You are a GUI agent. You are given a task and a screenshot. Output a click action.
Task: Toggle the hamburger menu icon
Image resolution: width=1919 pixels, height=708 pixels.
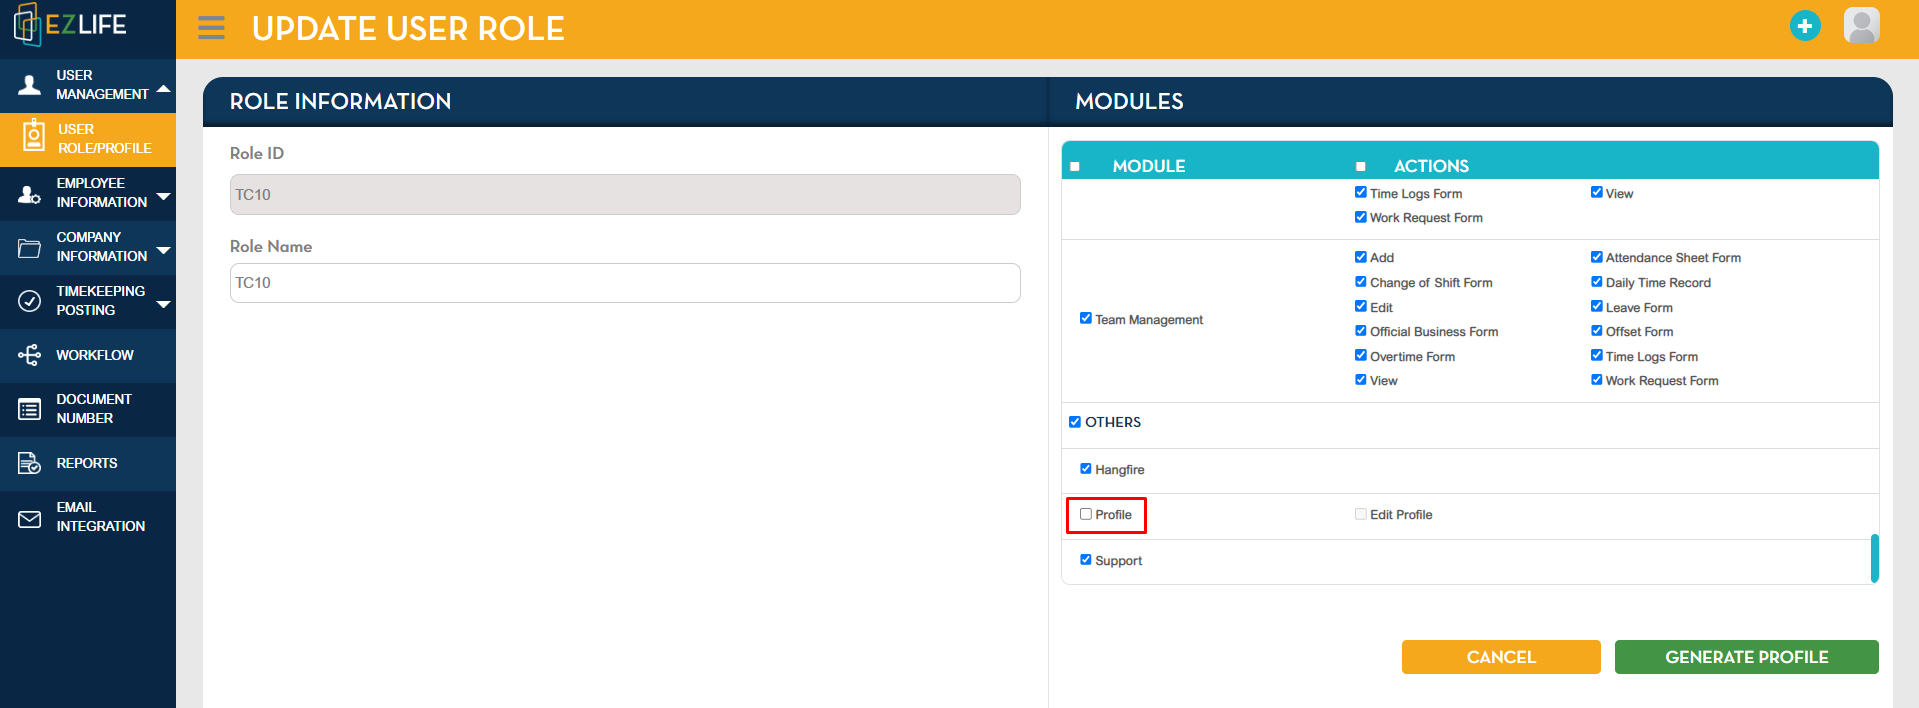pos(211,28)
